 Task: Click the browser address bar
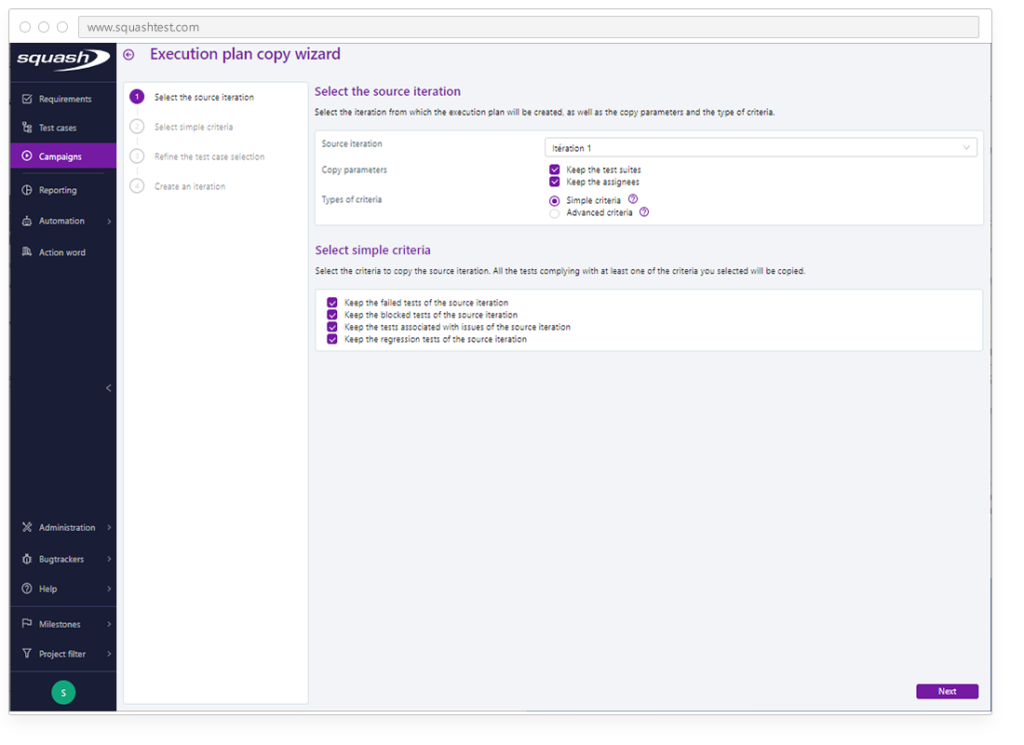pyautogui.click(x=528, y=27)
